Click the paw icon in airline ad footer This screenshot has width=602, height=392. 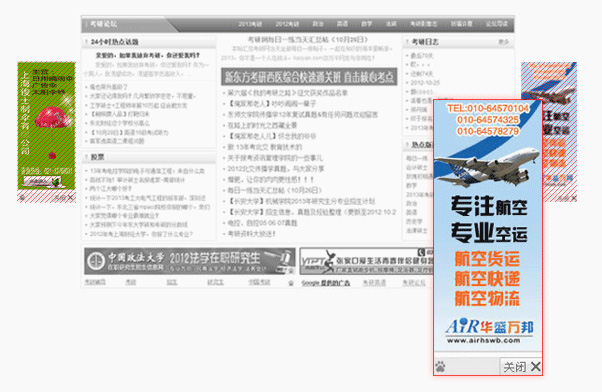[440, 367]
